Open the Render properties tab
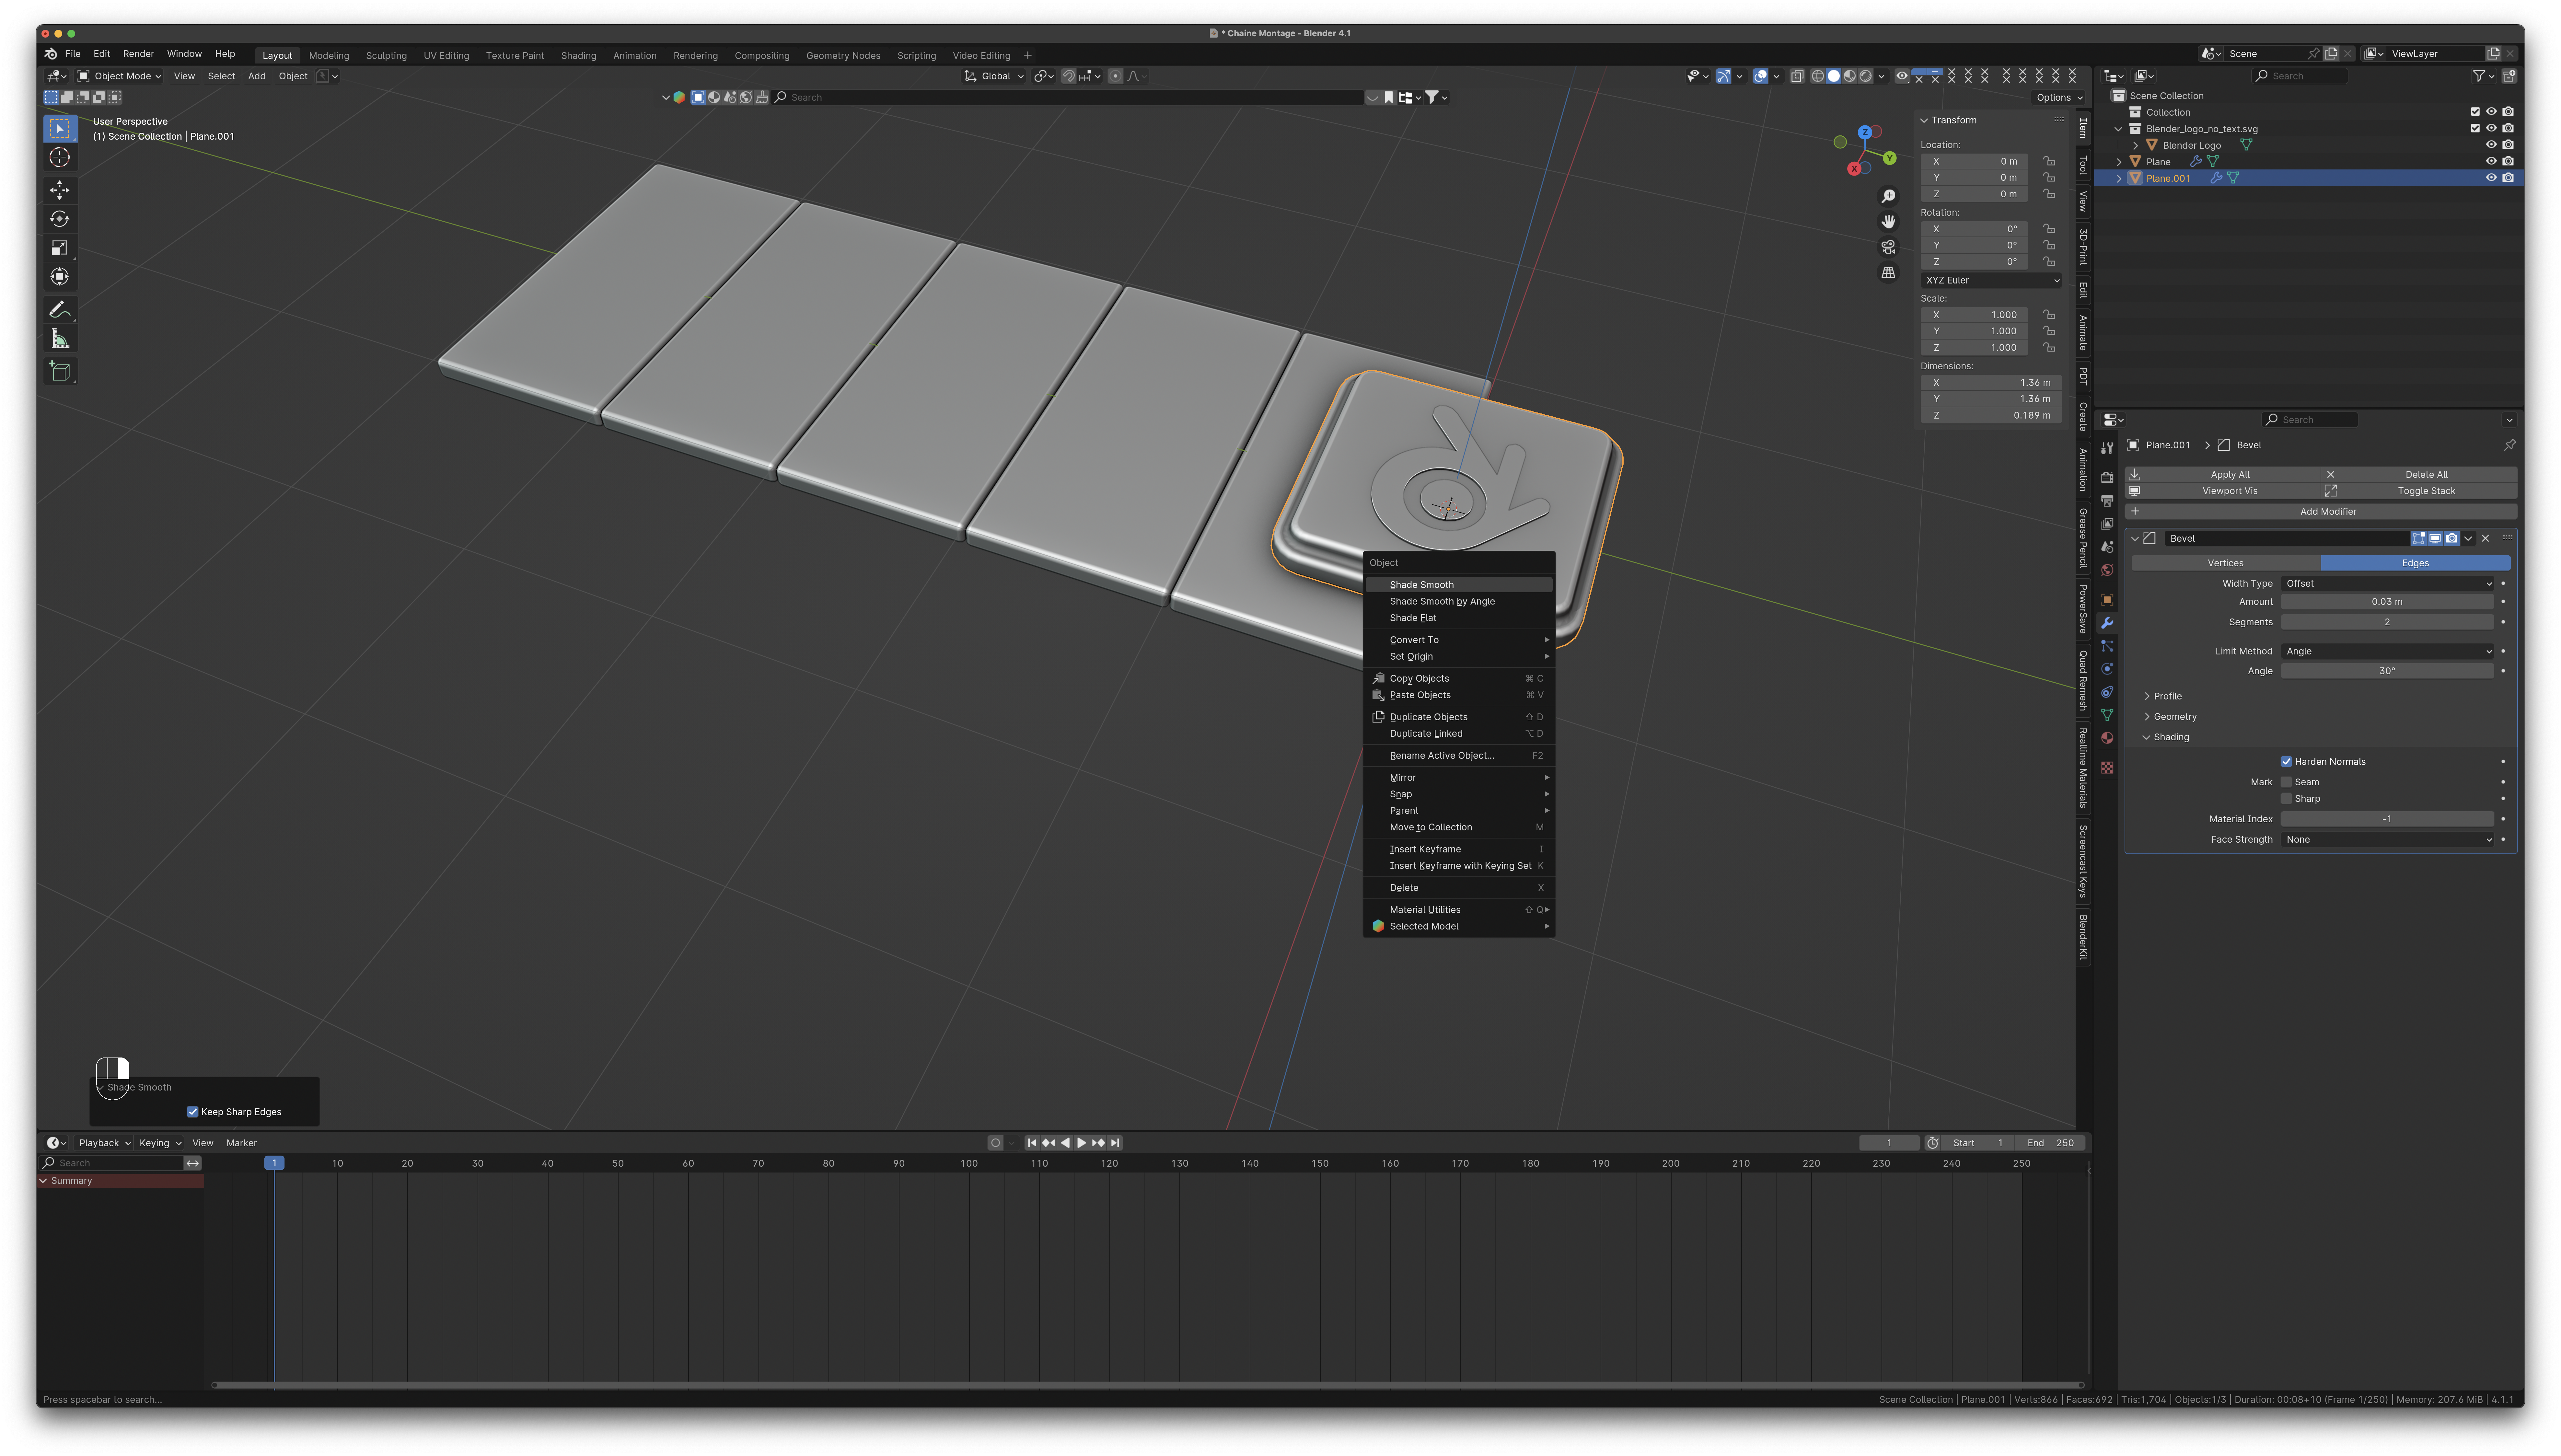This screenshot has width=2561, height=1456. [2107, 478]
